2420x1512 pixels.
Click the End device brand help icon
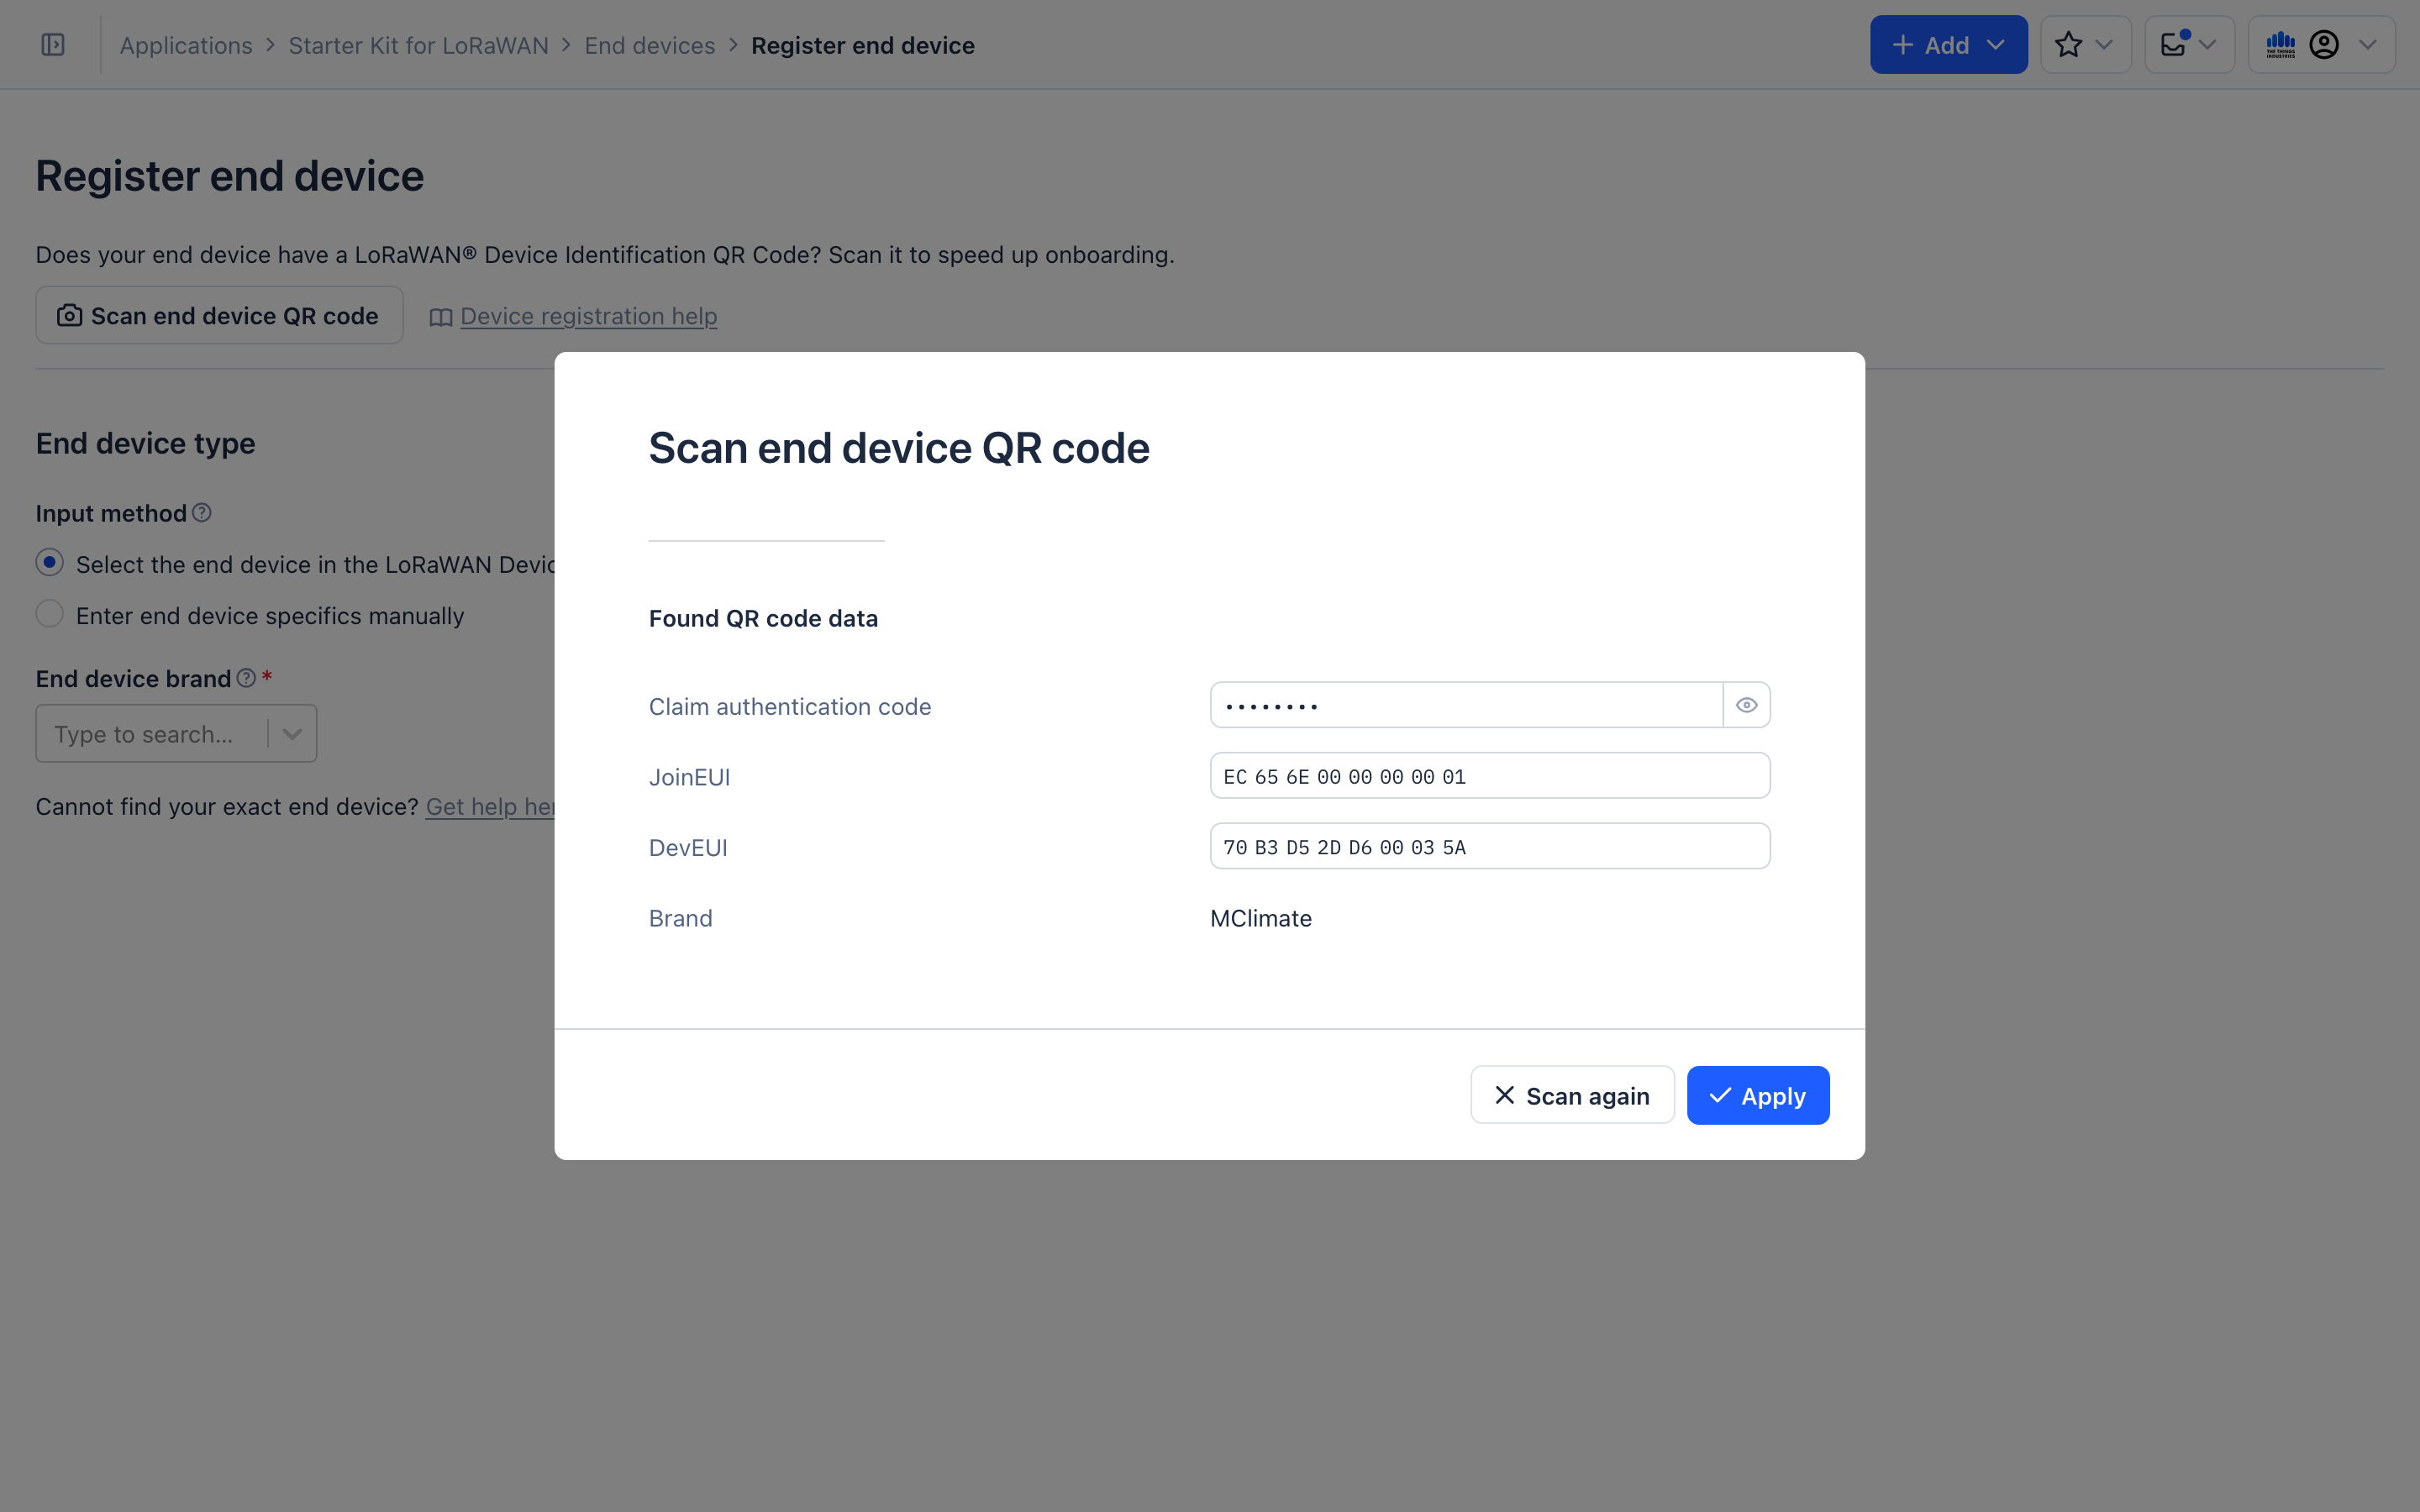pos(246,678)
